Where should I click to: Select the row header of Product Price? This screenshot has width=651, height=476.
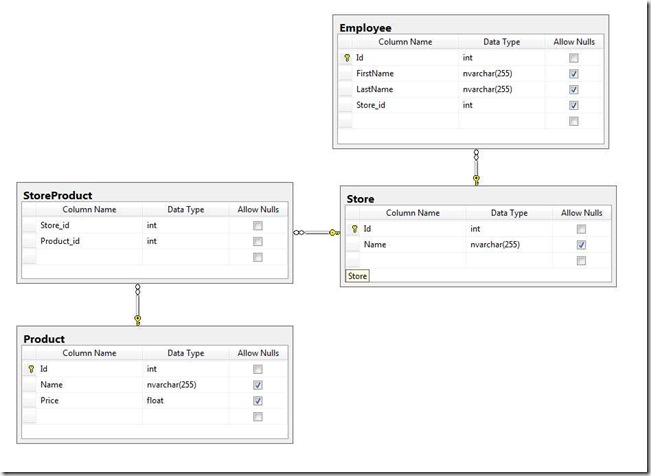tap(29, 401)
